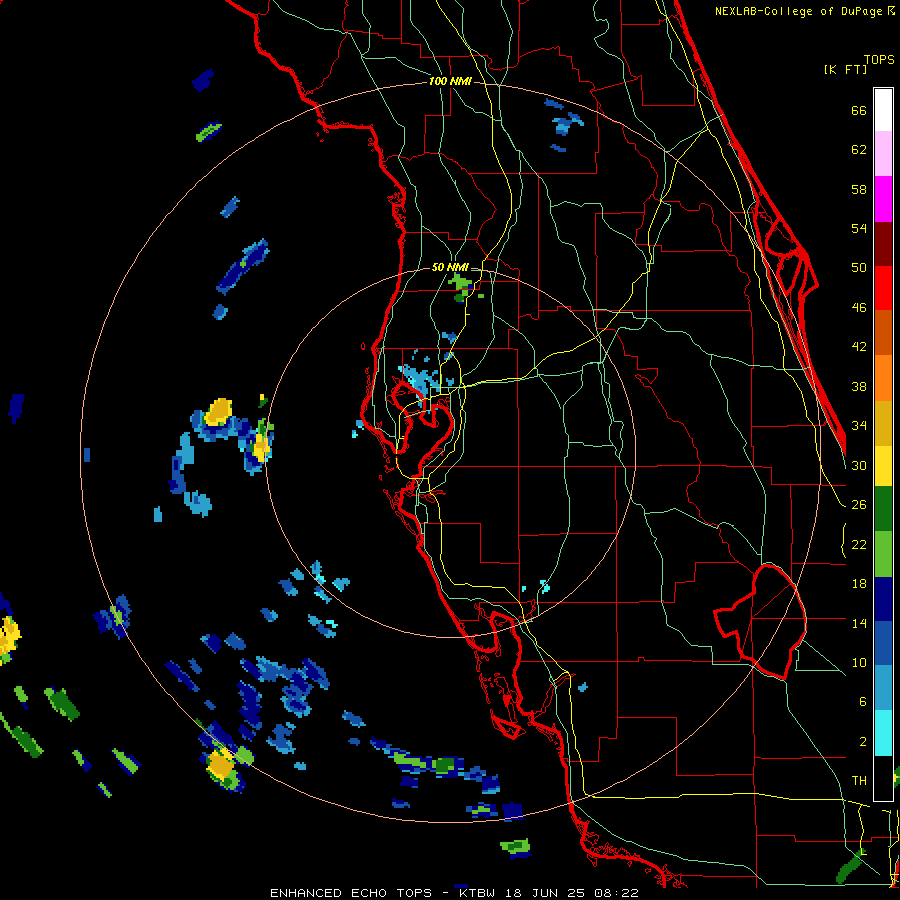Choose the 26 legend scale value

859,505
